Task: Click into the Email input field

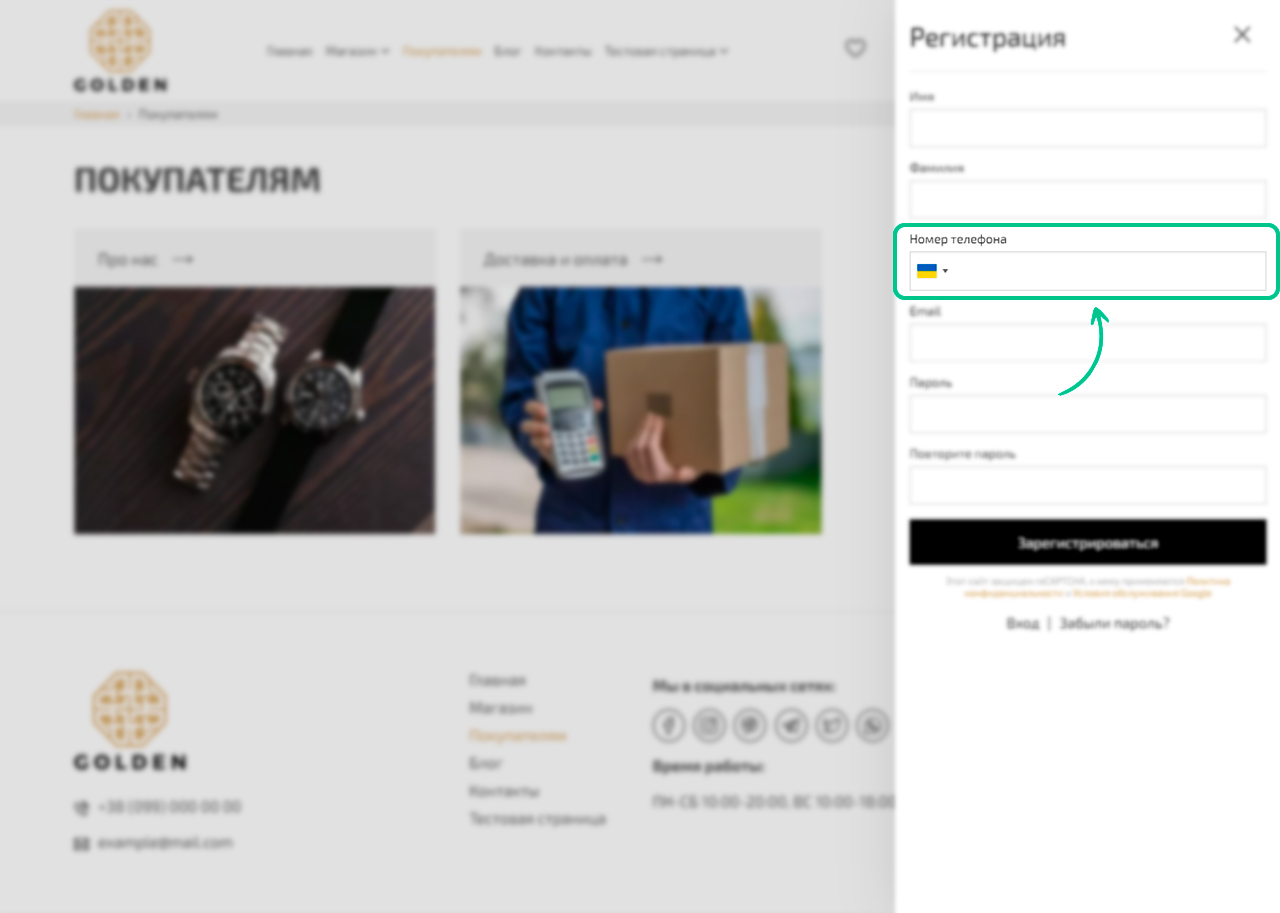Action: pyautogui.click(x=1088, y=343)
